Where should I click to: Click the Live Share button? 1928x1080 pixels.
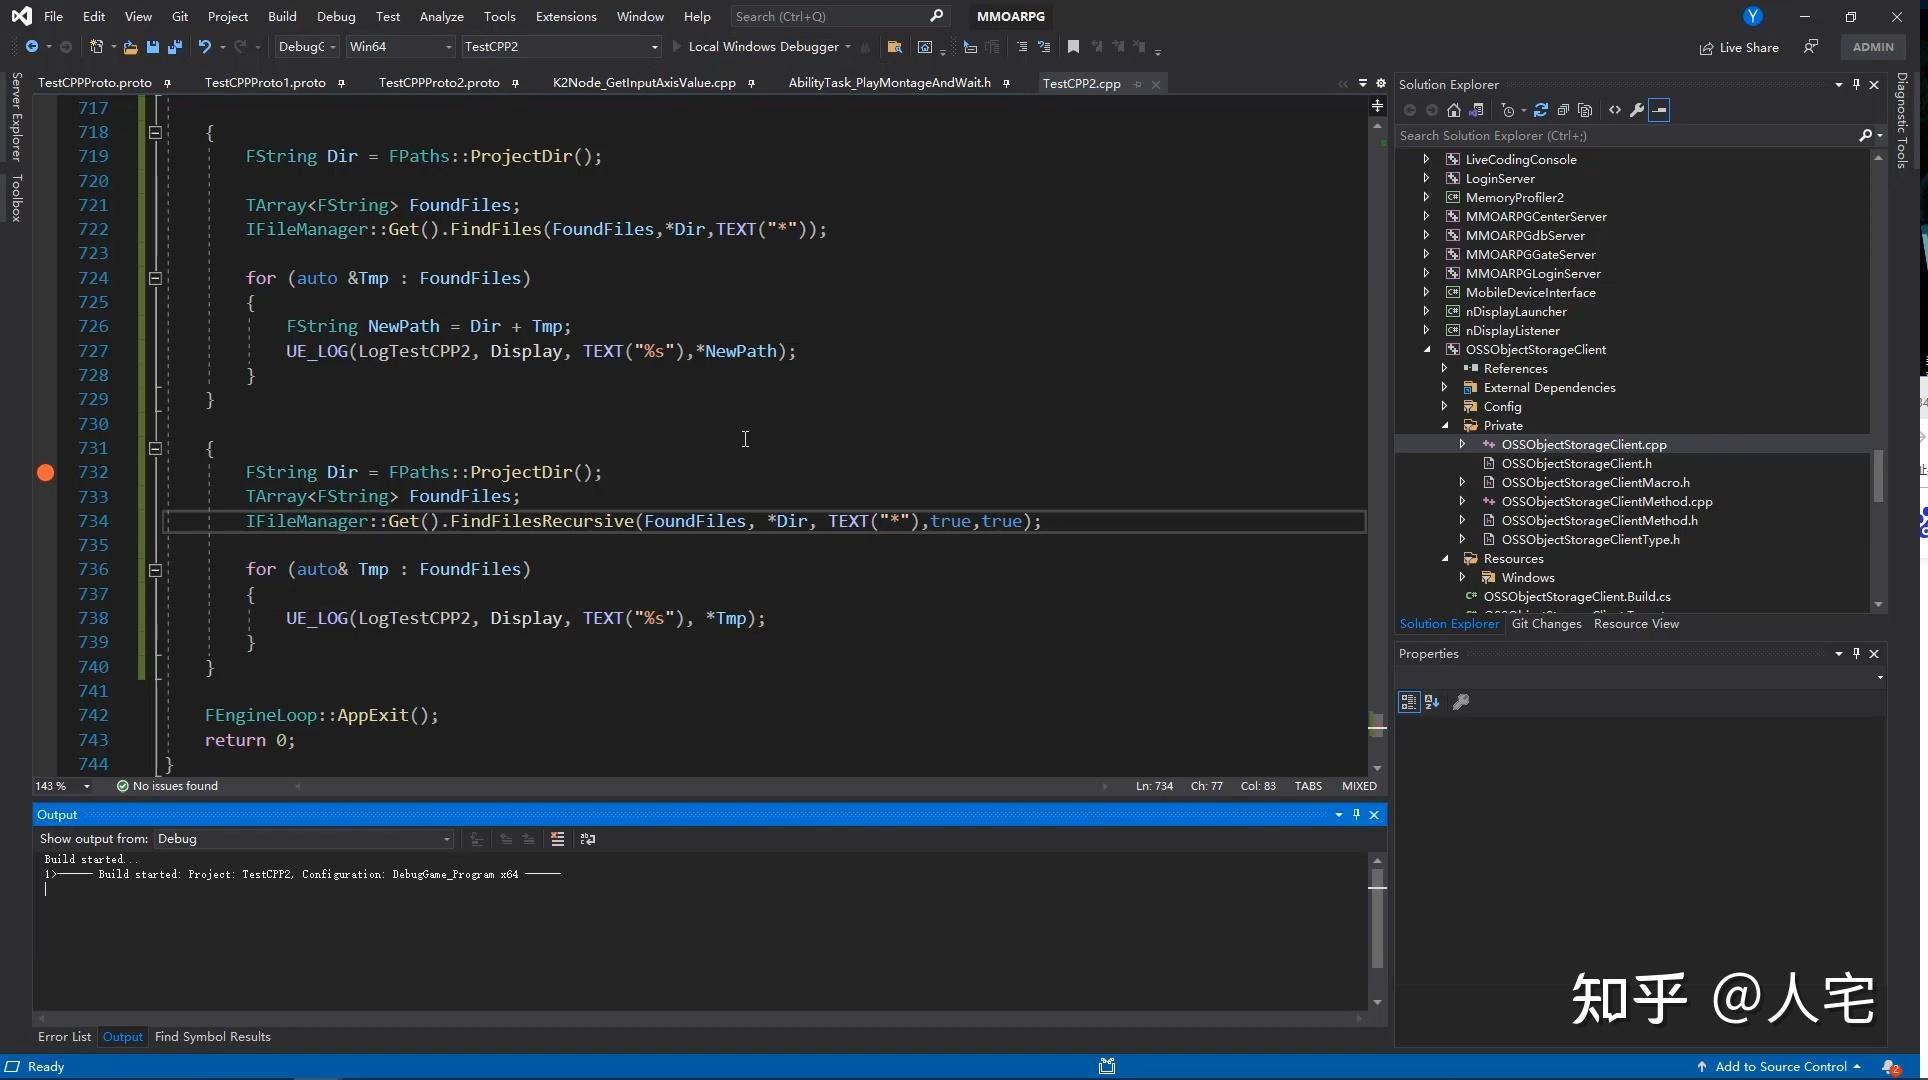[x=1739, y=48]
